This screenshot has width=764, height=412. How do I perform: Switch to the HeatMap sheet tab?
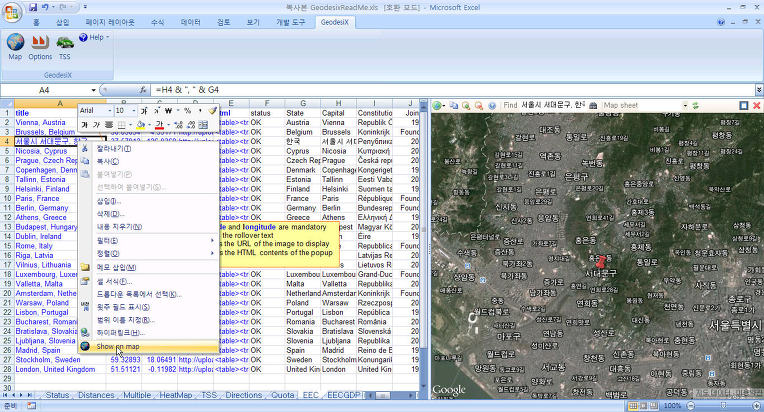(175, 395)
